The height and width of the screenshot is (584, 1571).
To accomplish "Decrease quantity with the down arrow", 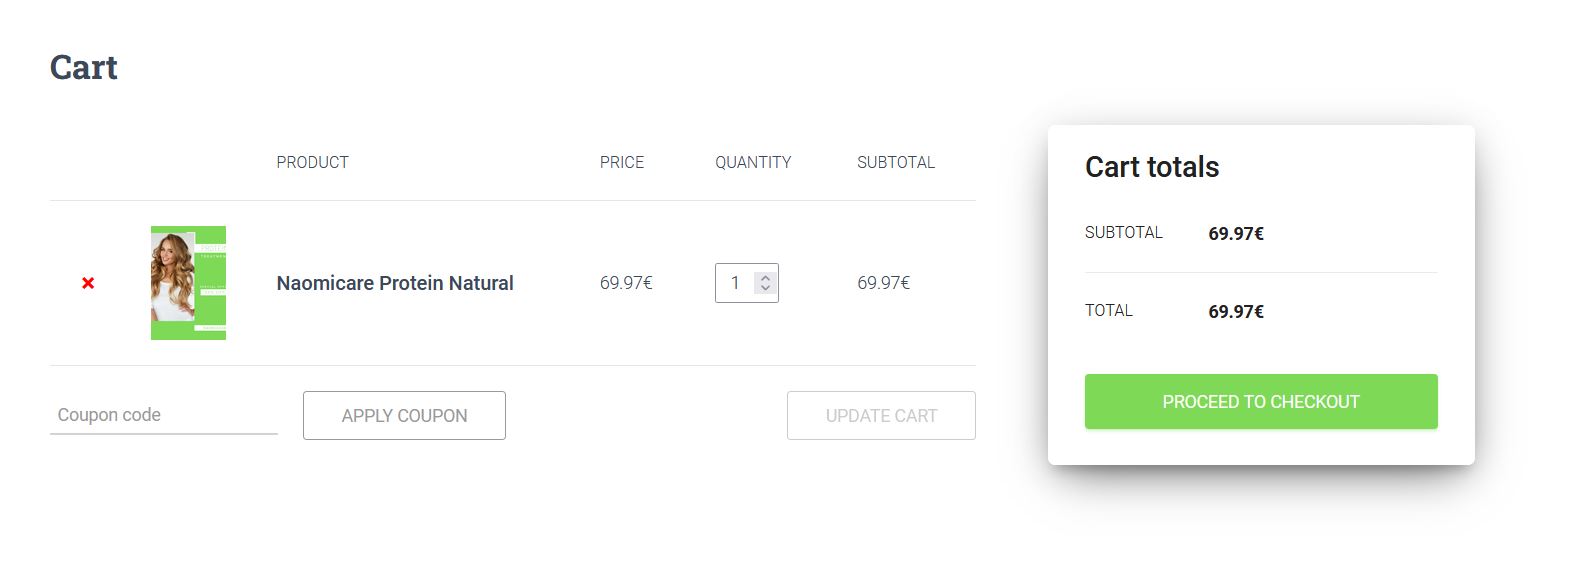I will (765, 289).
